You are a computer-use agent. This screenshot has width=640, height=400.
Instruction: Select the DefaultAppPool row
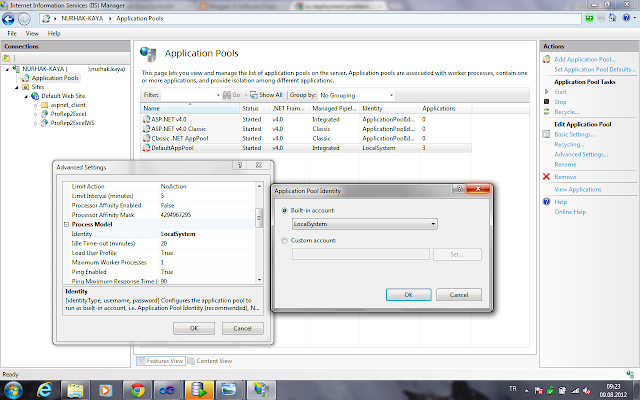pyautogui.click(x=306, y=148)
